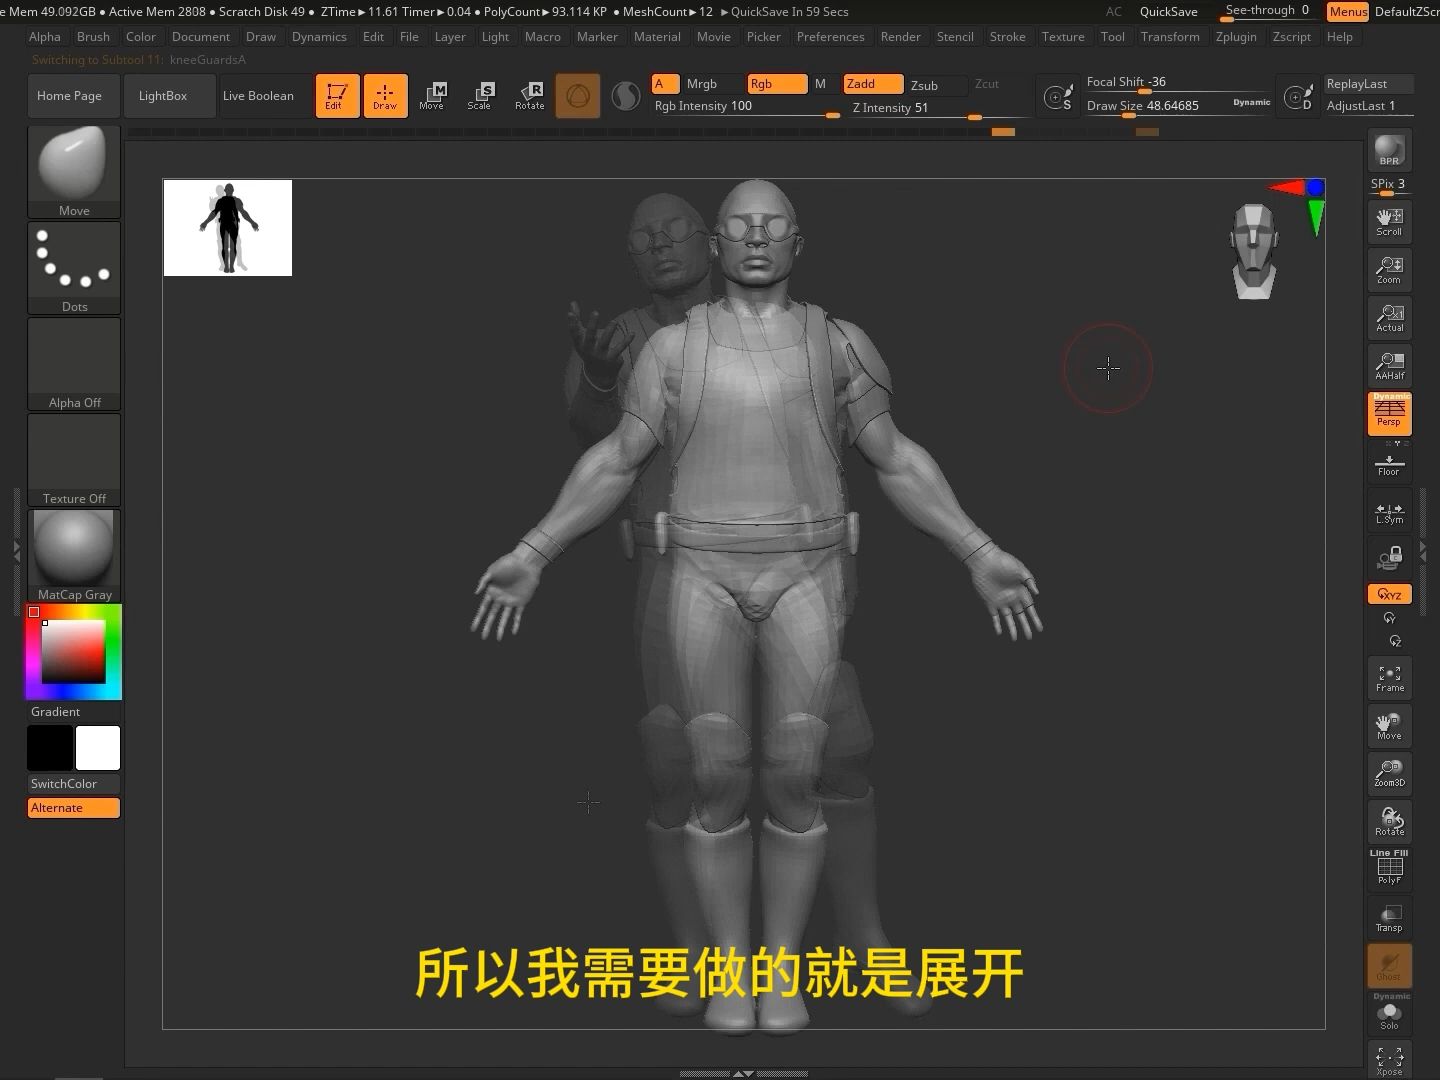The image size is (1440, 1080).
Task: Set Actual size view icon
Action: [1389, 318]
